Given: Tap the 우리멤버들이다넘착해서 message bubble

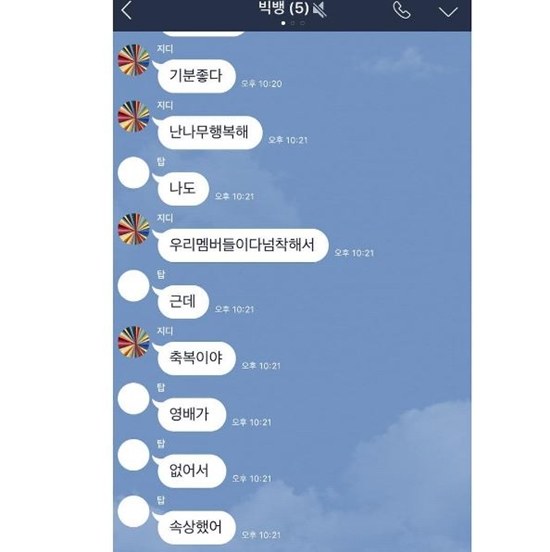Looking at the screenshot, I should point(243,245).
